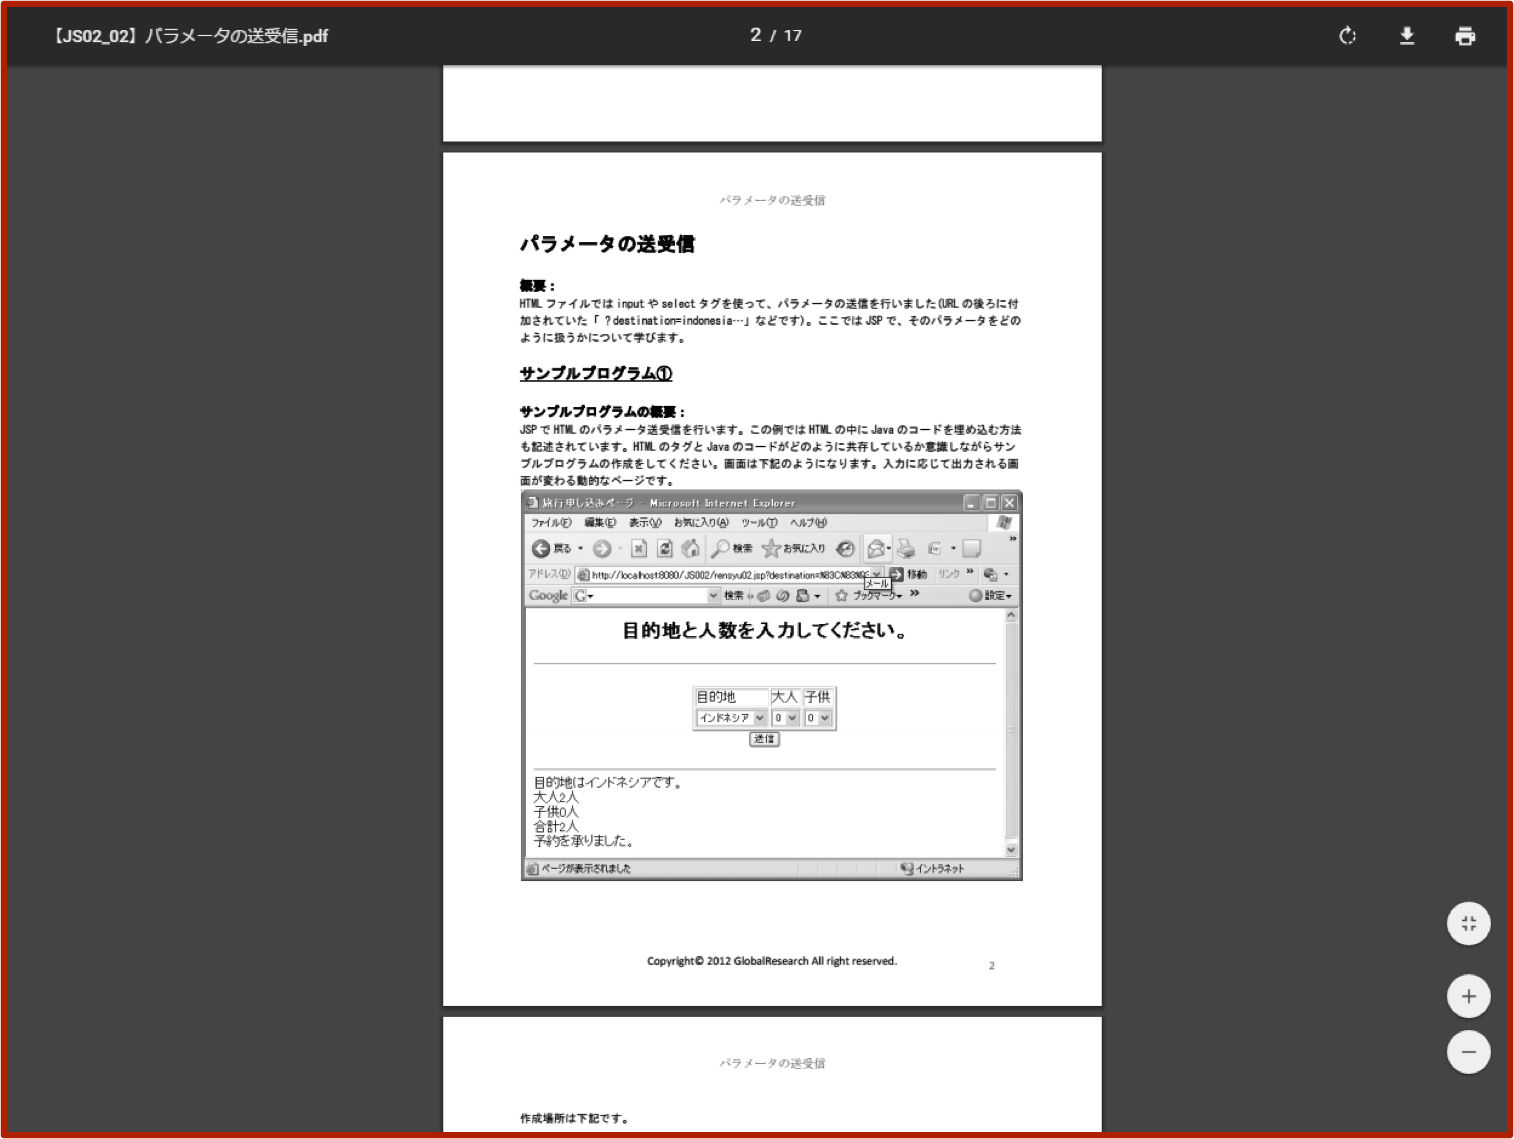This screenshot has height=1139, width=1514.
Task: Click the magnifier 検索 search icon
Action: pos(721,548)
